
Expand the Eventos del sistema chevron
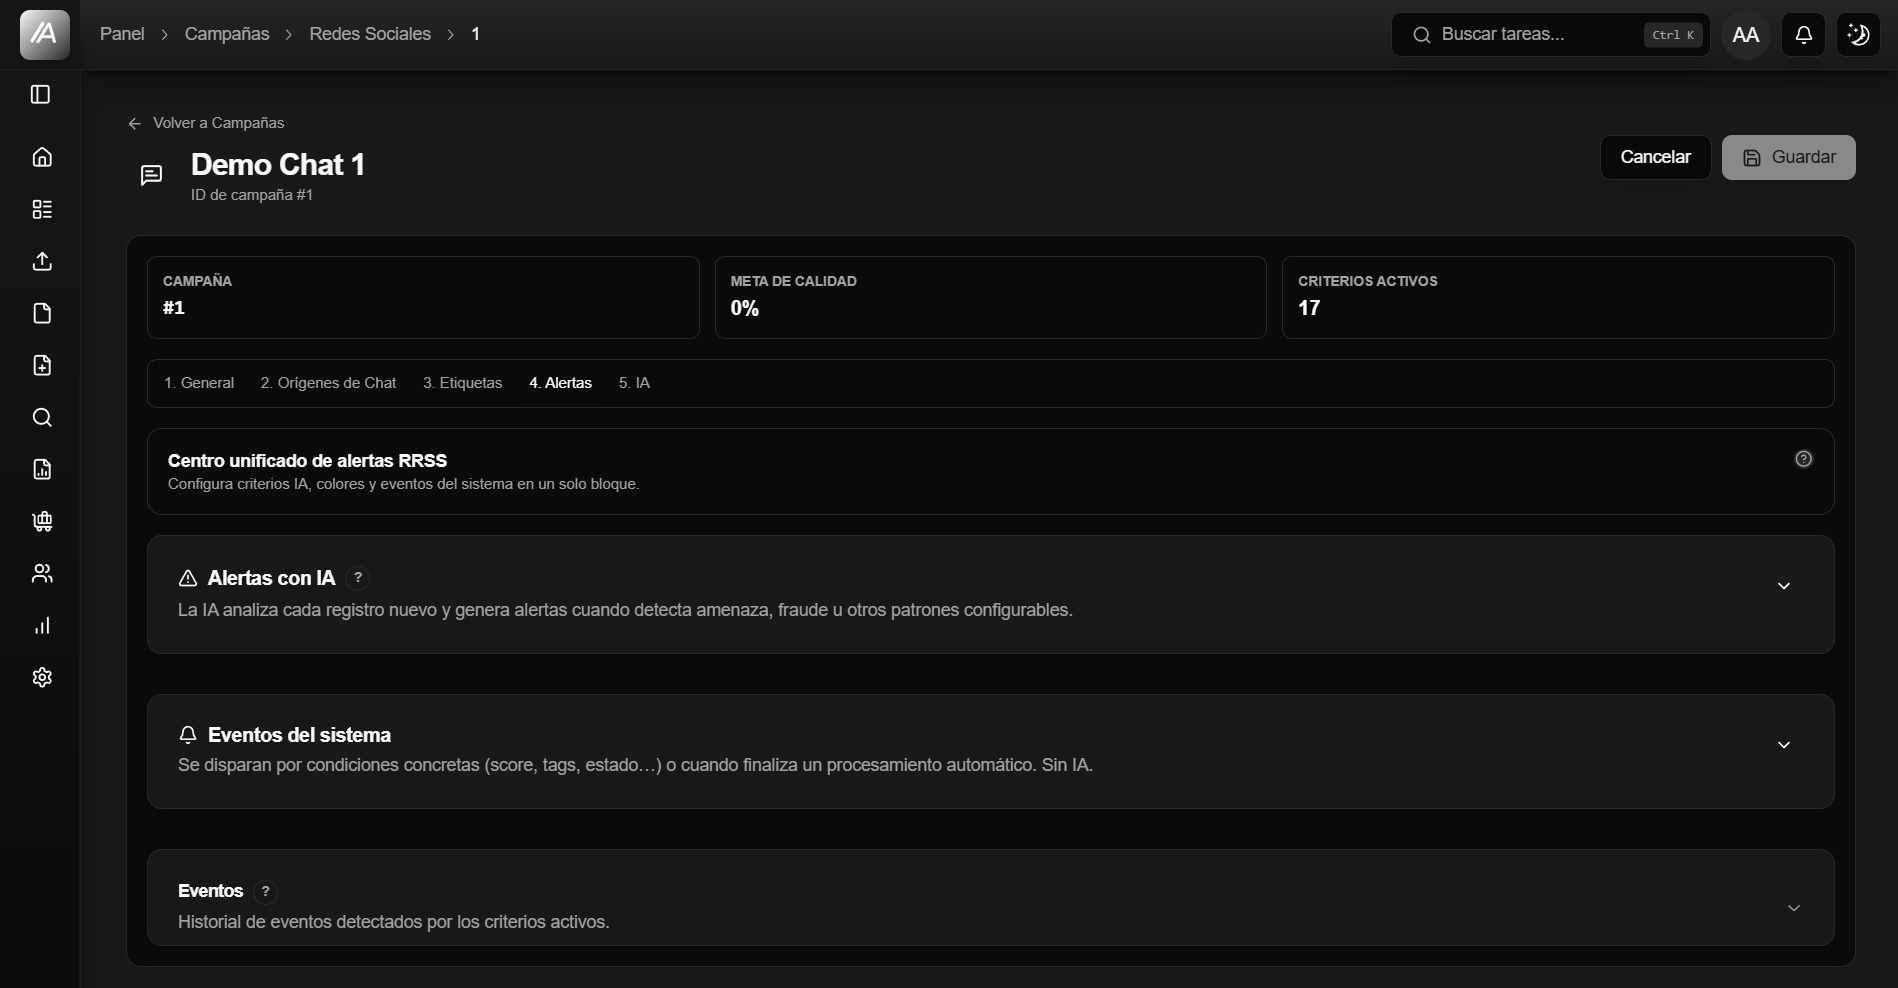tap(1784, 745)
